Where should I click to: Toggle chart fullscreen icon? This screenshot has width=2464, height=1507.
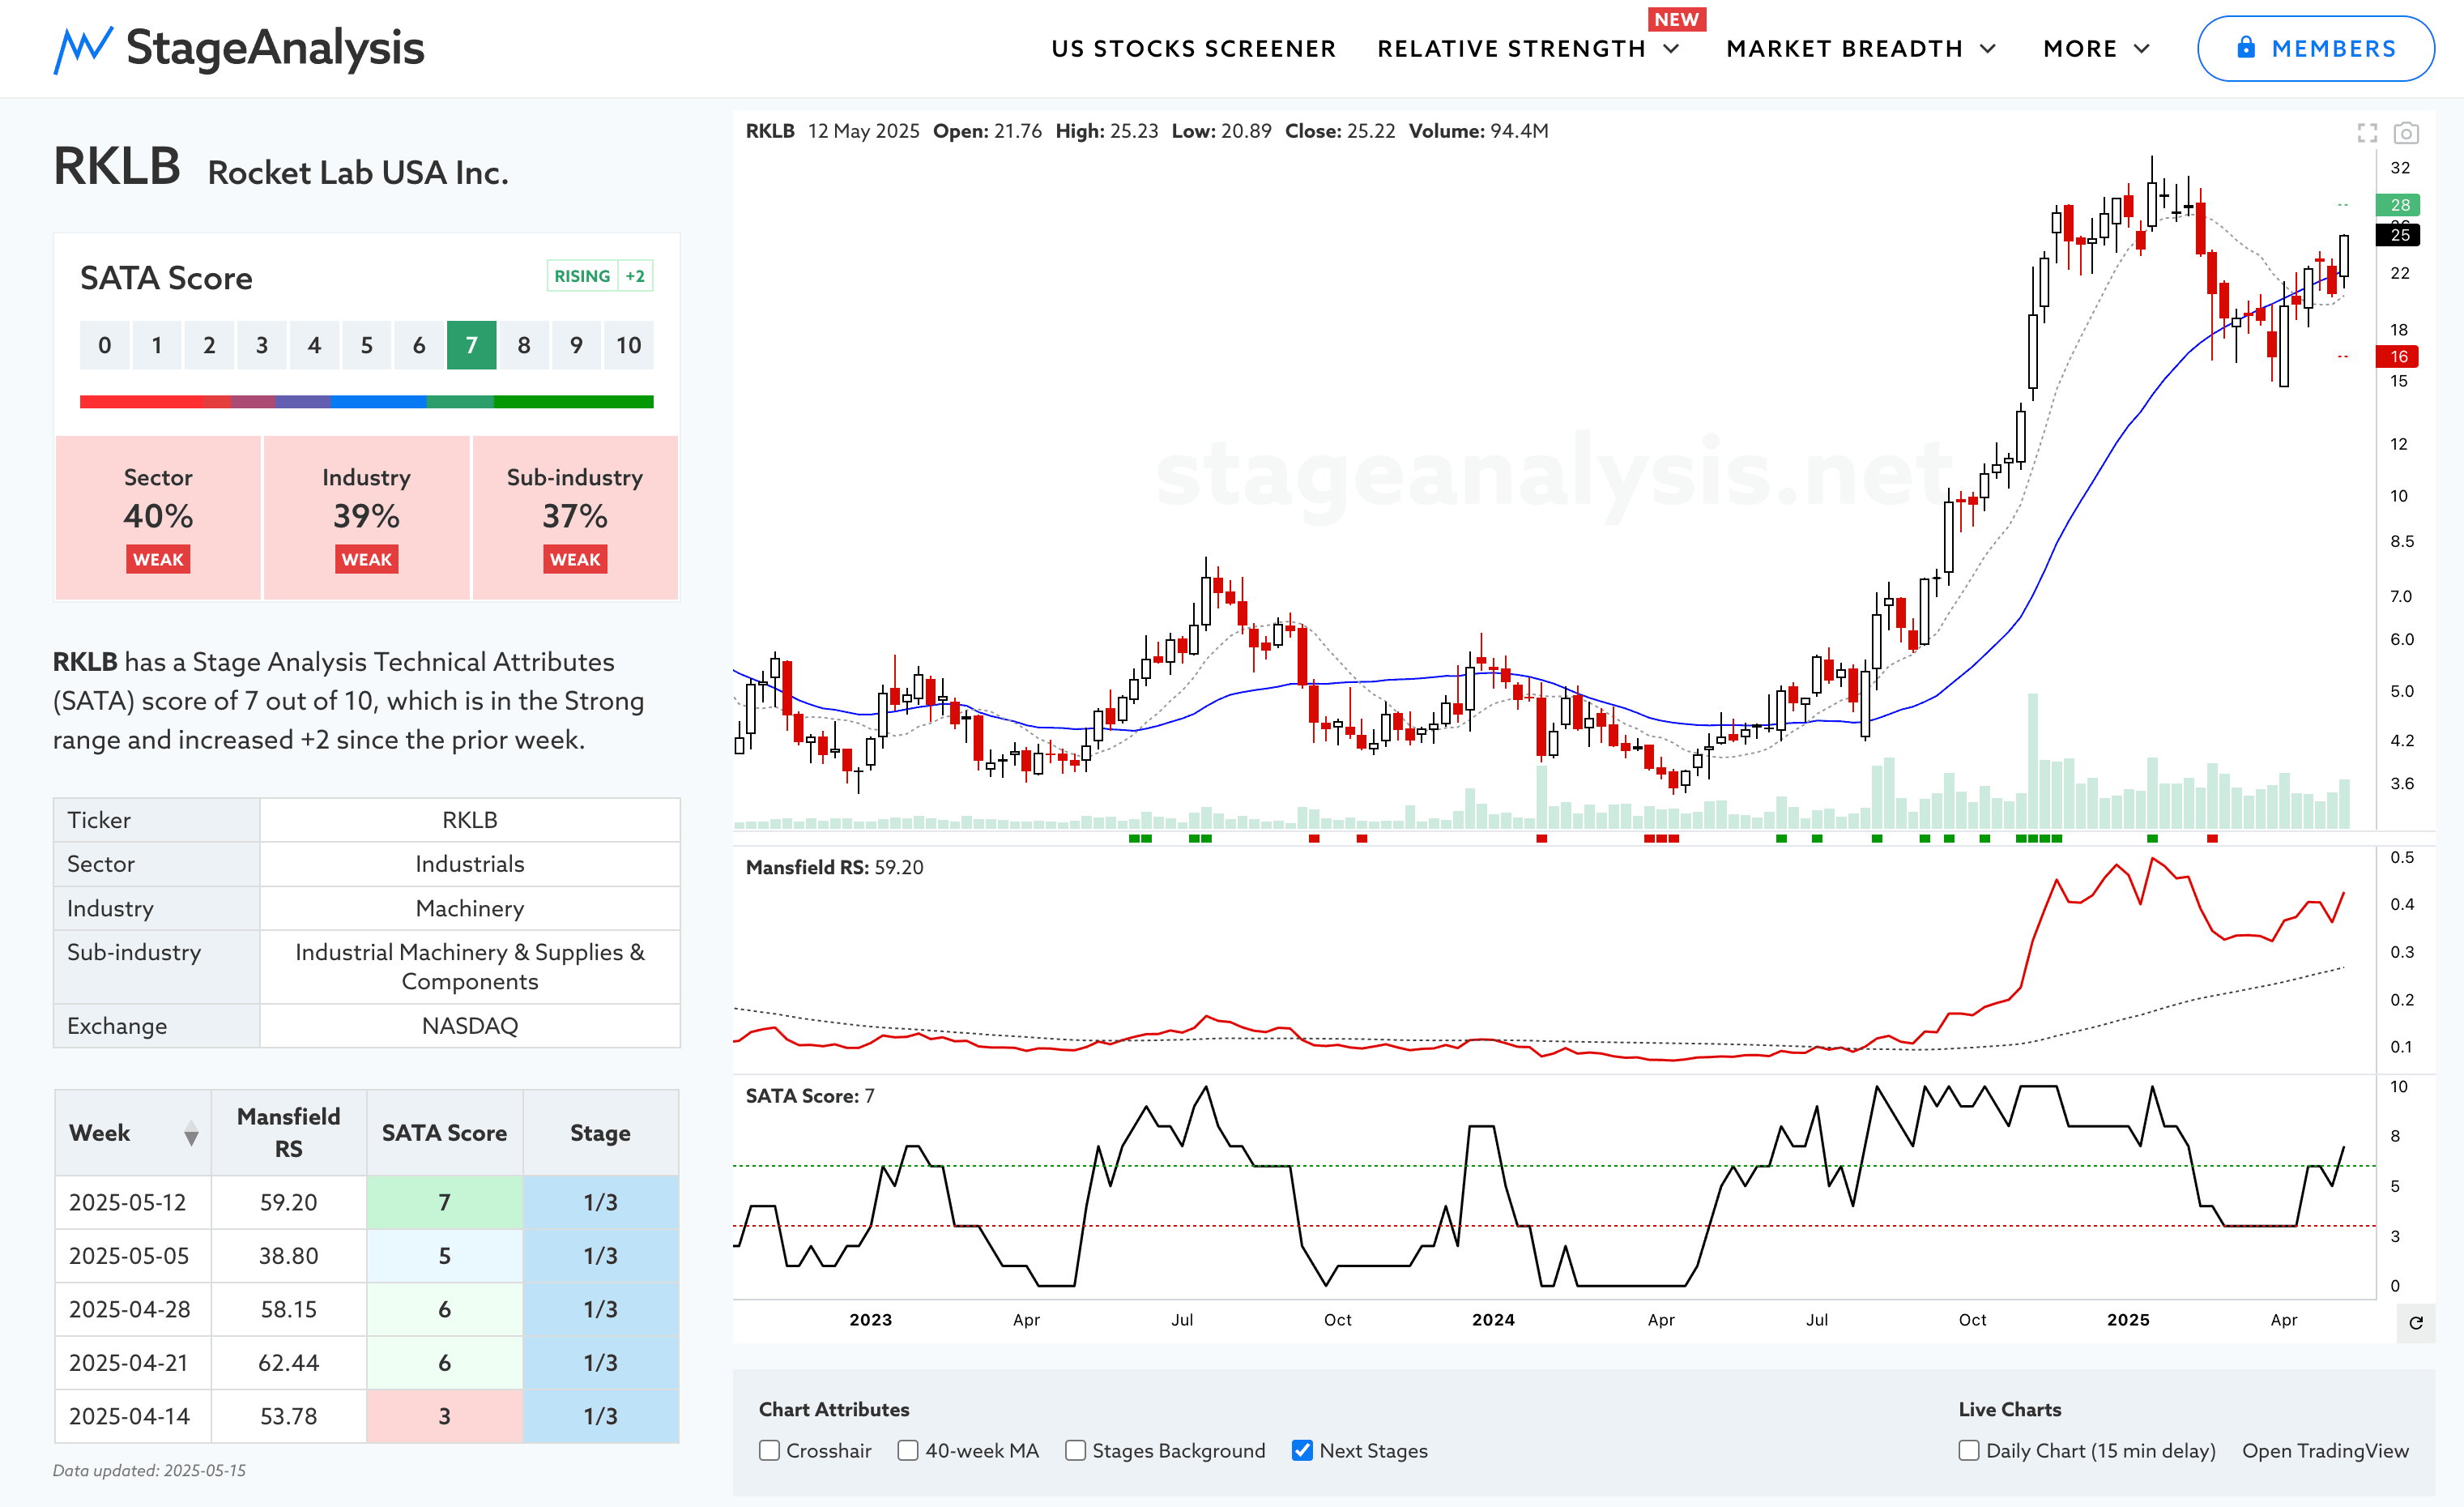coord(2367,133)
